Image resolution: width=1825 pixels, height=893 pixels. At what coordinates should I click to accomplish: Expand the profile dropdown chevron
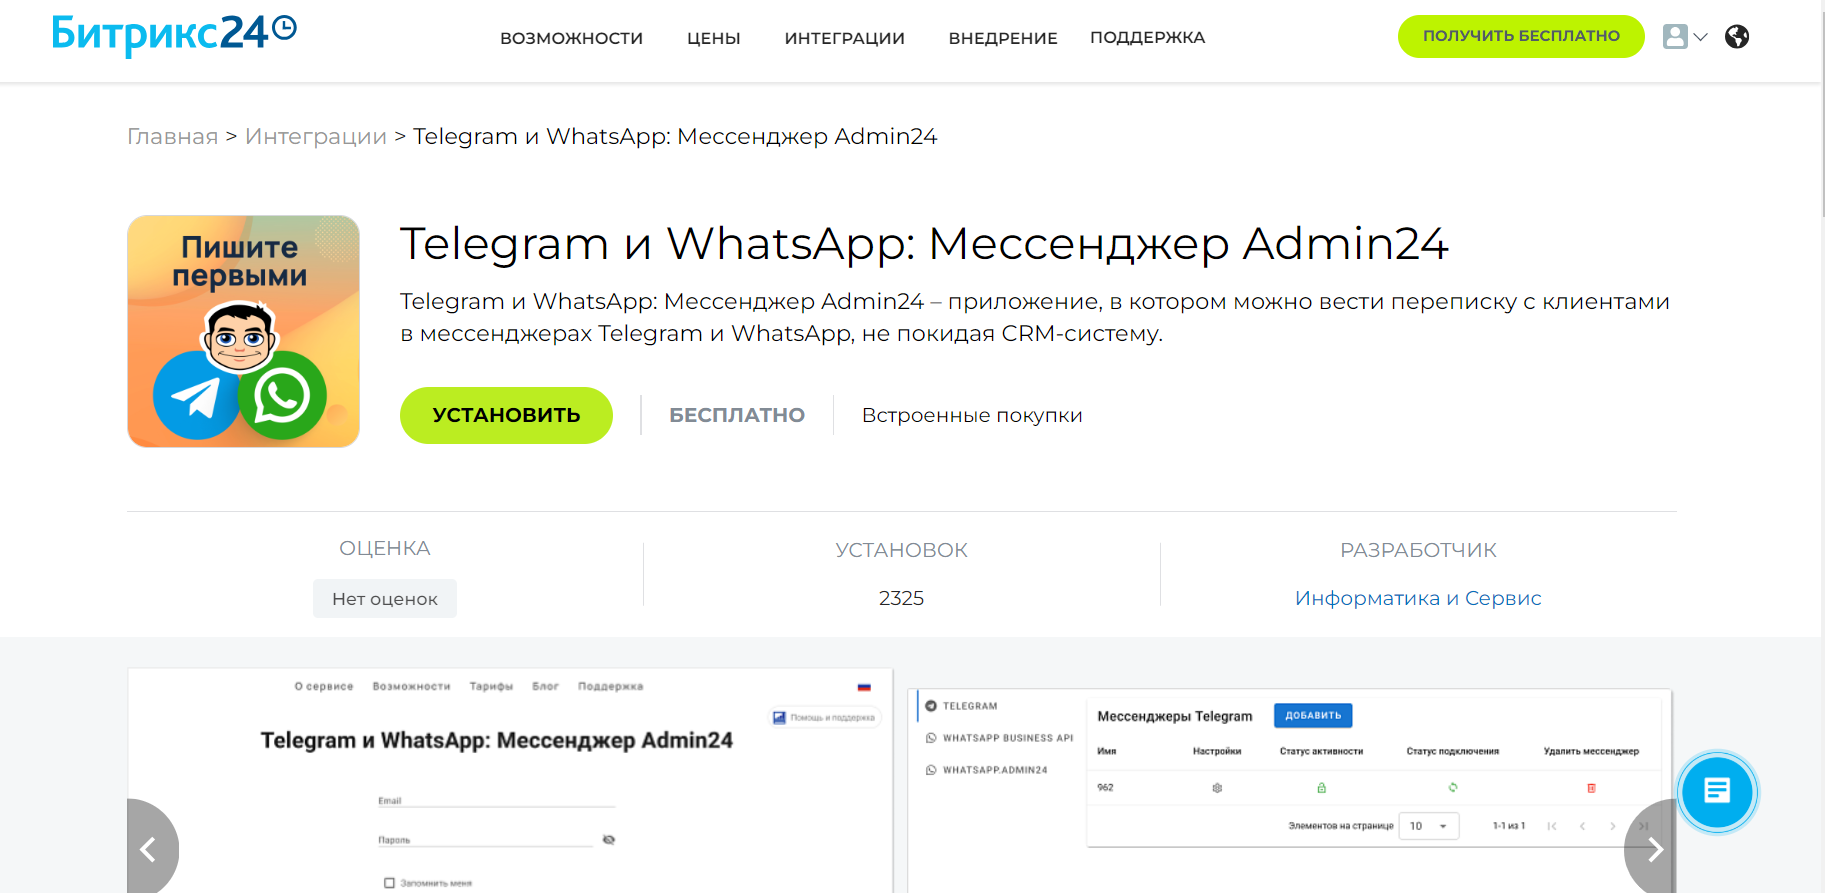click(1700, 37)
